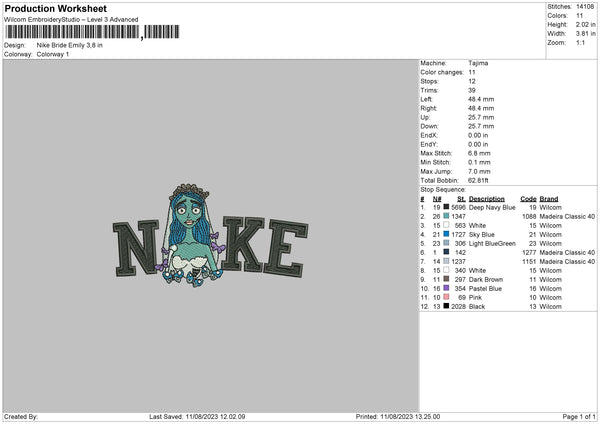Click the 'Code' column header
This screenshot has width=600, height=424.
[528, 199]
